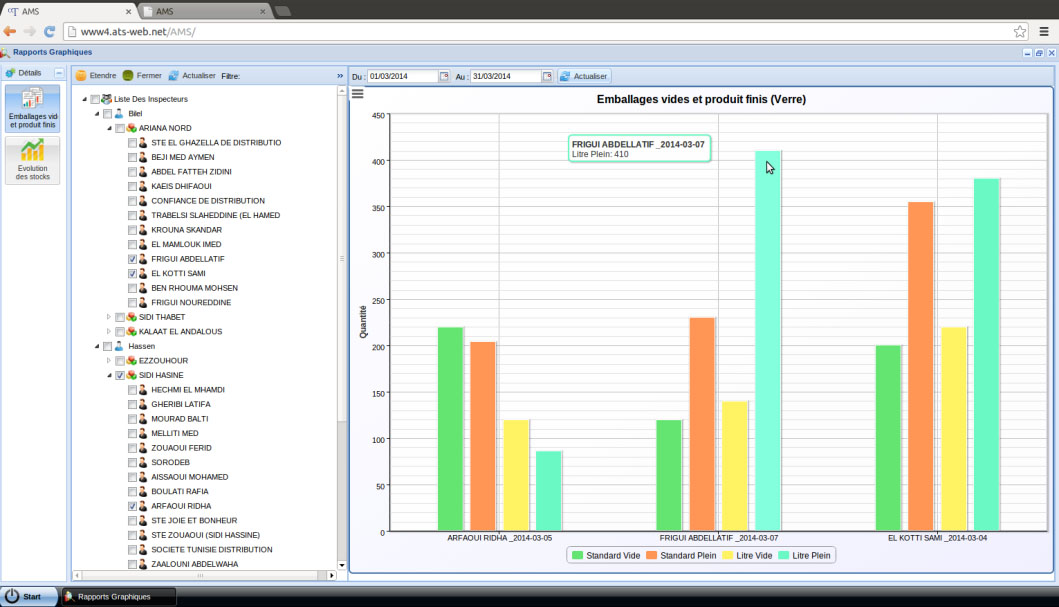Viewport: 1059px width, 607px height.
Task: Select Emballages vid et produit finis report
Action: (32, 108)
